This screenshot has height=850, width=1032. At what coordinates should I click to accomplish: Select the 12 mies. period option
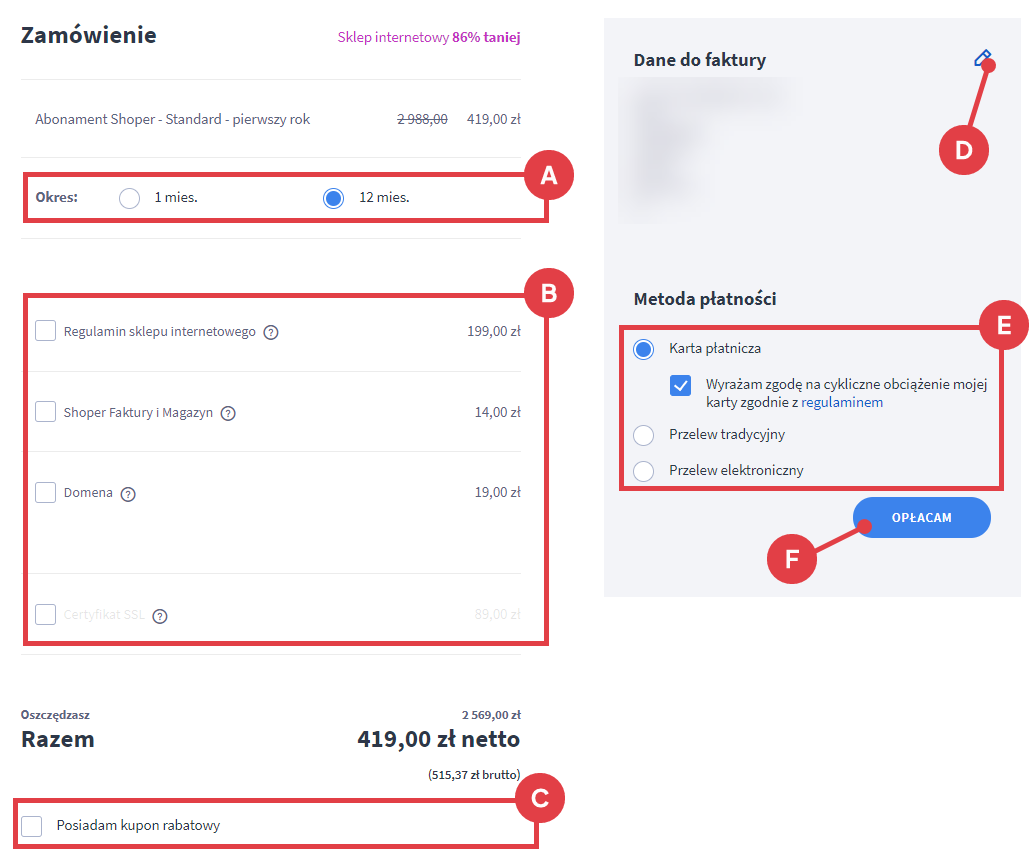pos(333,198)
